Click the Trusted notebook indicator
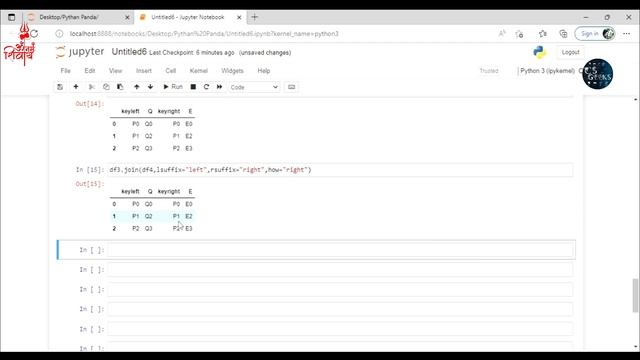640x360 pixels. [x=489, y=71]
